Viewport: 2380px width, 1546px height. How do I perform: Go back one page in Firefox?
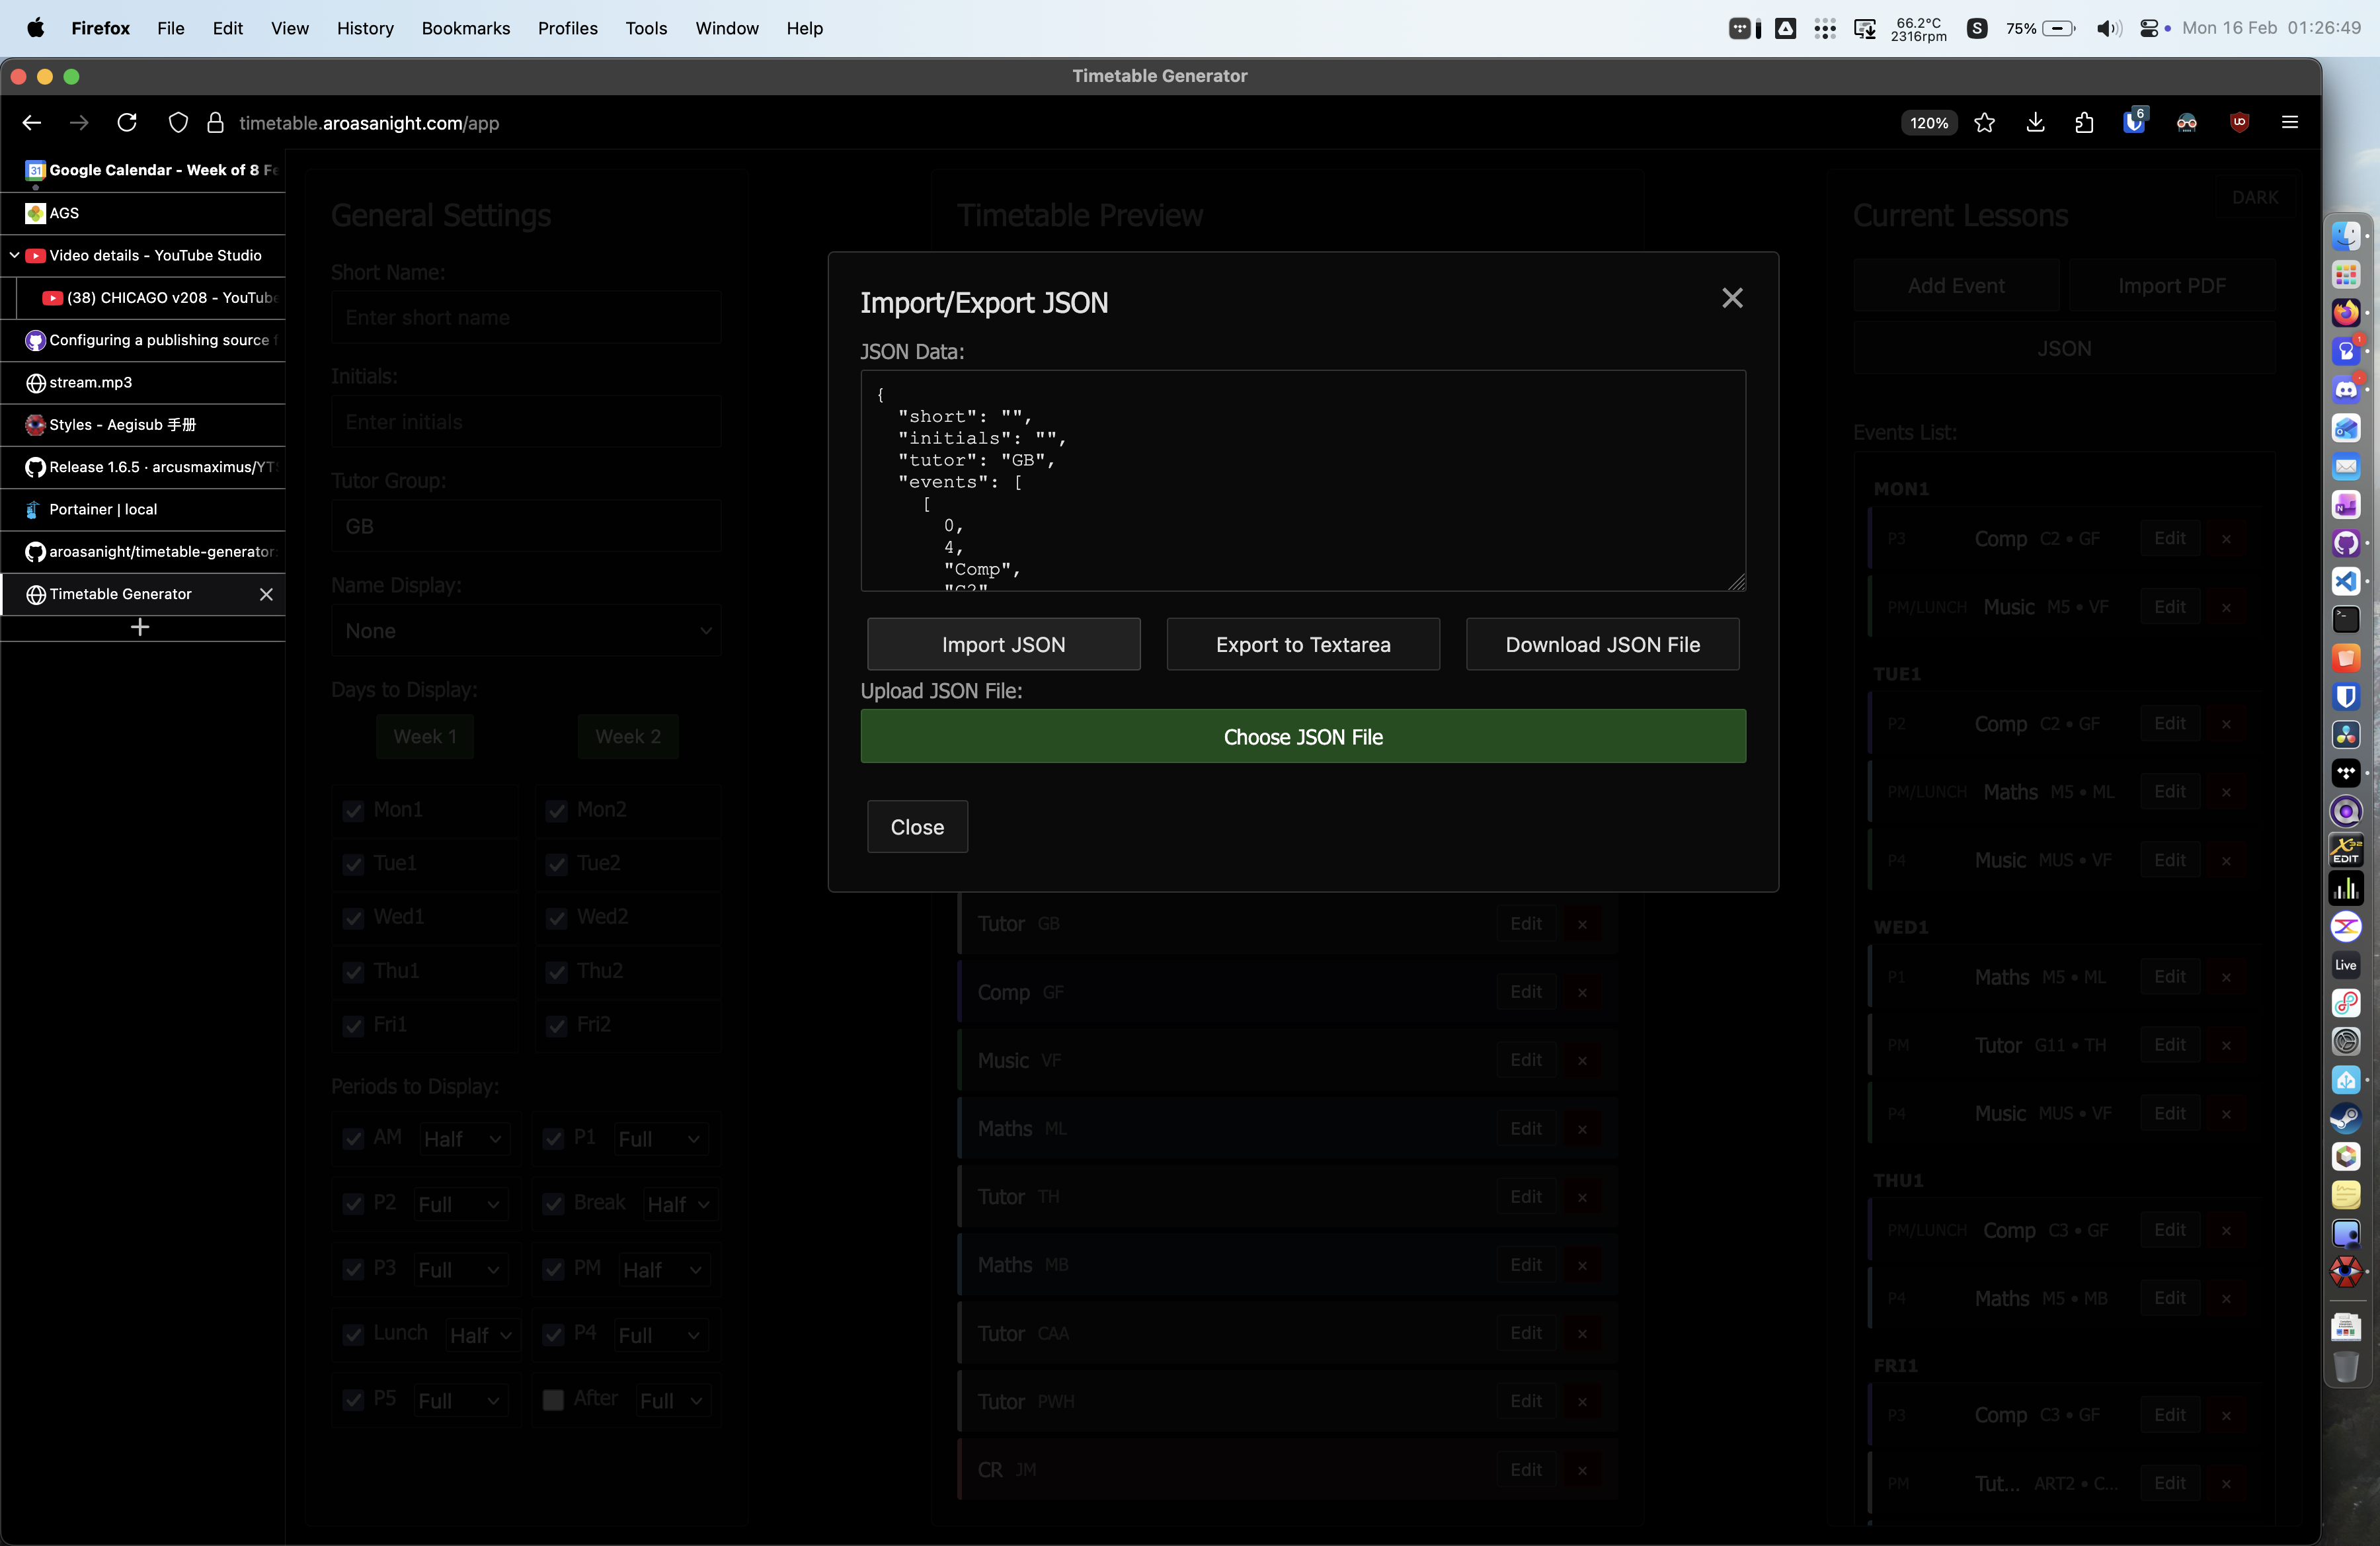[32, 123]
